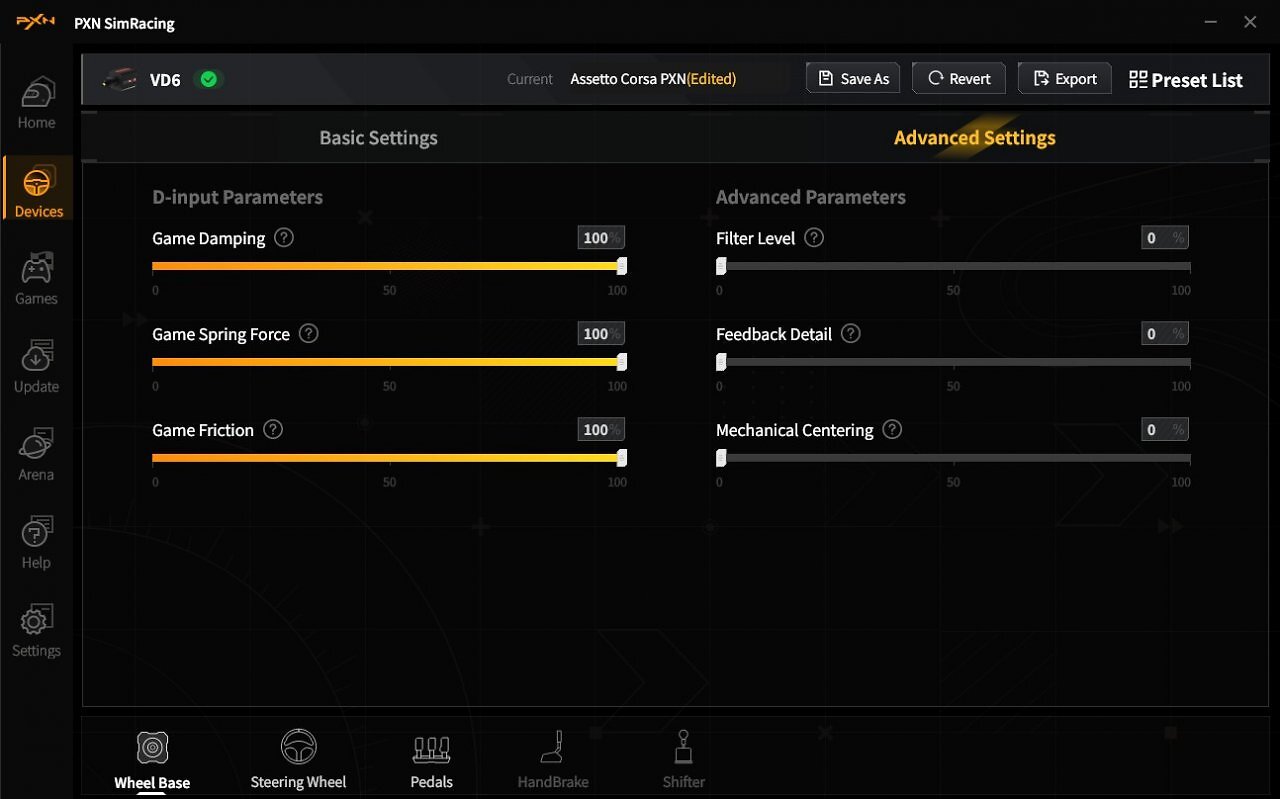
Task: Edit the Mechanical Centering percent field
Action: point(1165,430)
